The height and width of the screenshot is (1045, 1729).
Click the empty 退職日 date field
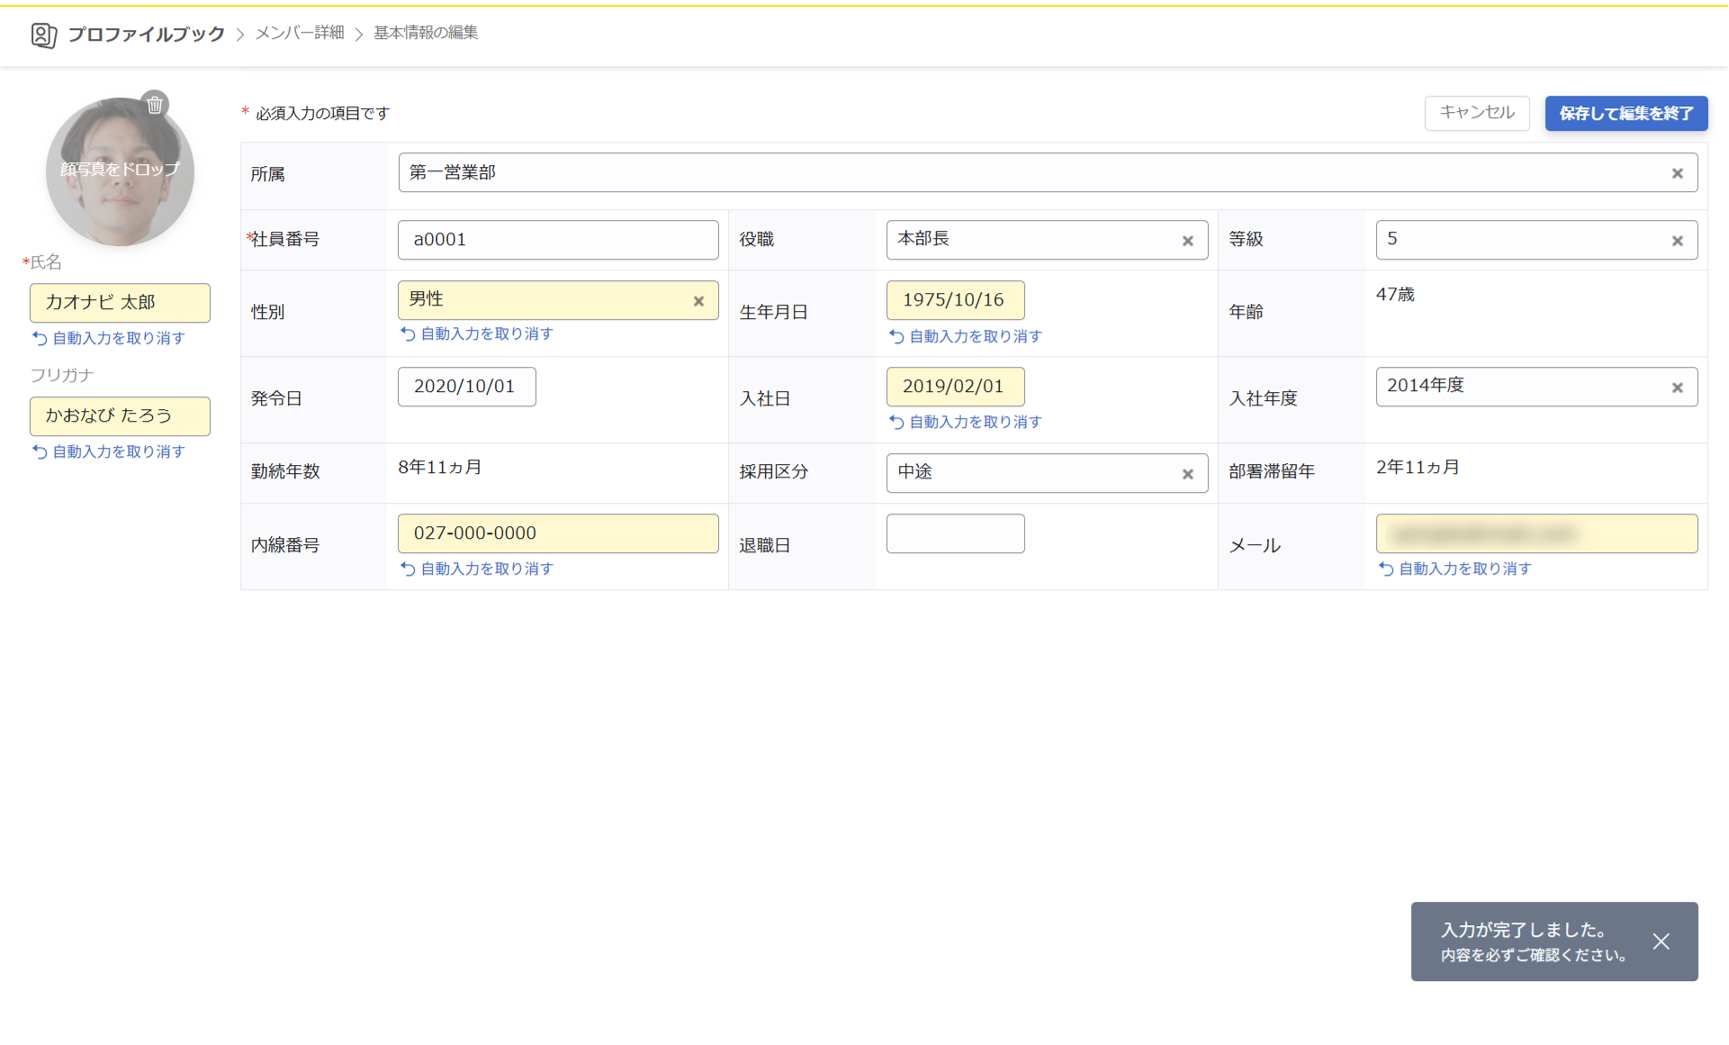(x=955, y=534)
